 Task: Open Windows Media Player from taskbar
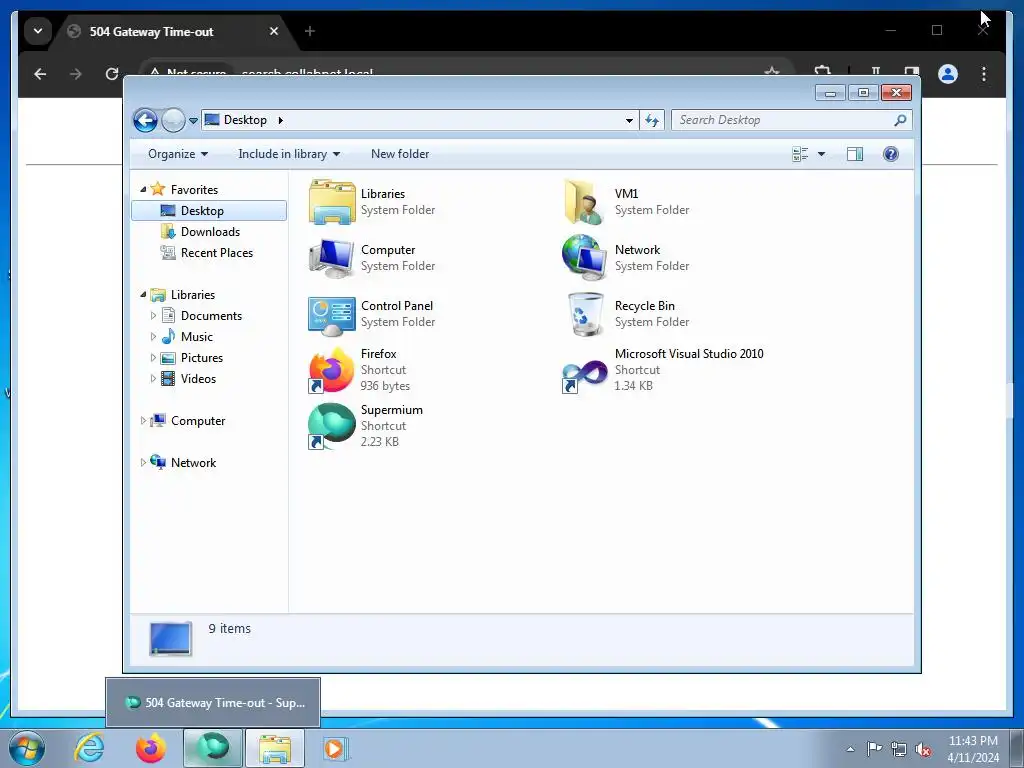pos(335,748)
